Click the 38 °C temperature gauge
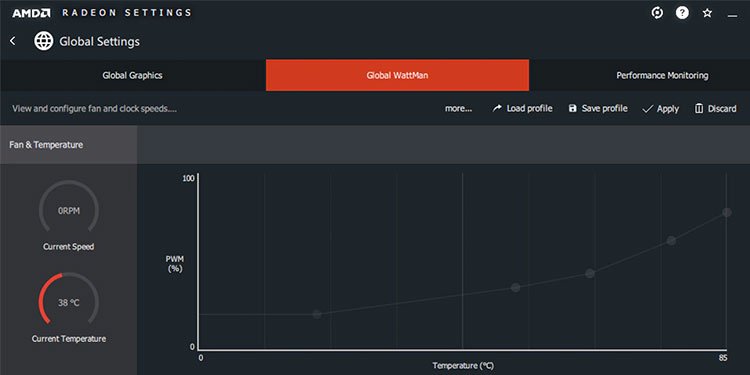 click(69, 299)
